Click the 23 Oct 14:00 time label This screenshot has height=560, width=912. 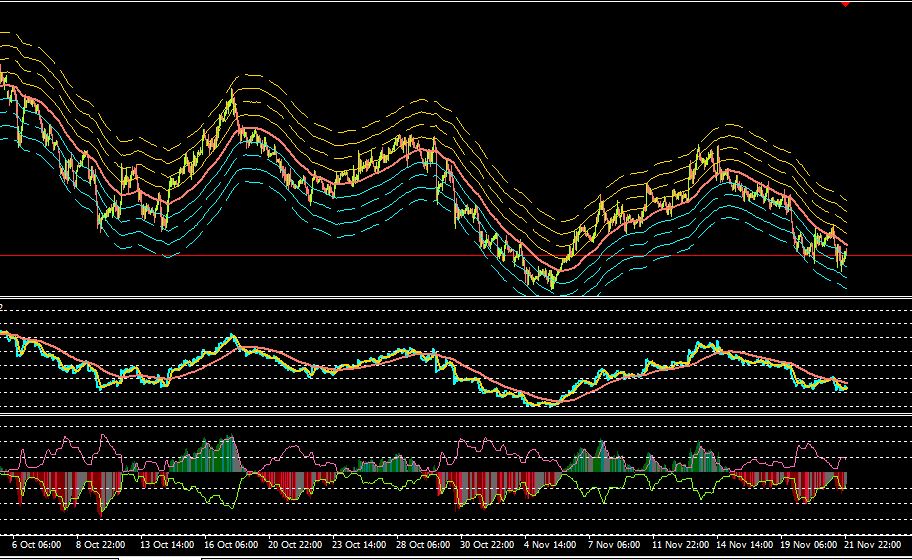point(359,545)
